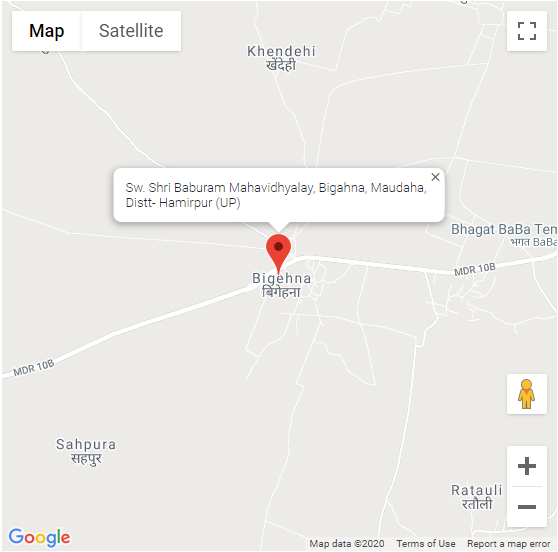Switch to Map view
This screenshot has width=558, height=552.
47,31
